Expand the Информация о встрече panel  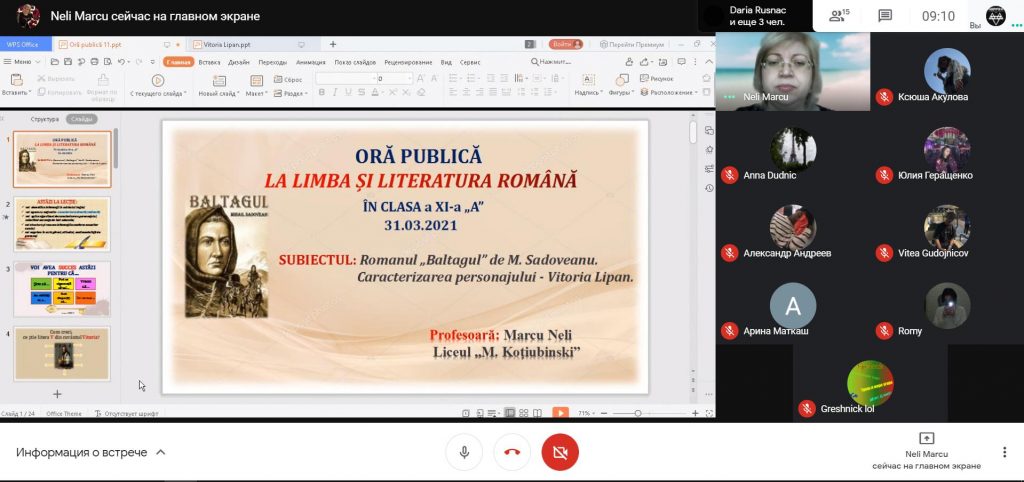click(x=90, y=452)
